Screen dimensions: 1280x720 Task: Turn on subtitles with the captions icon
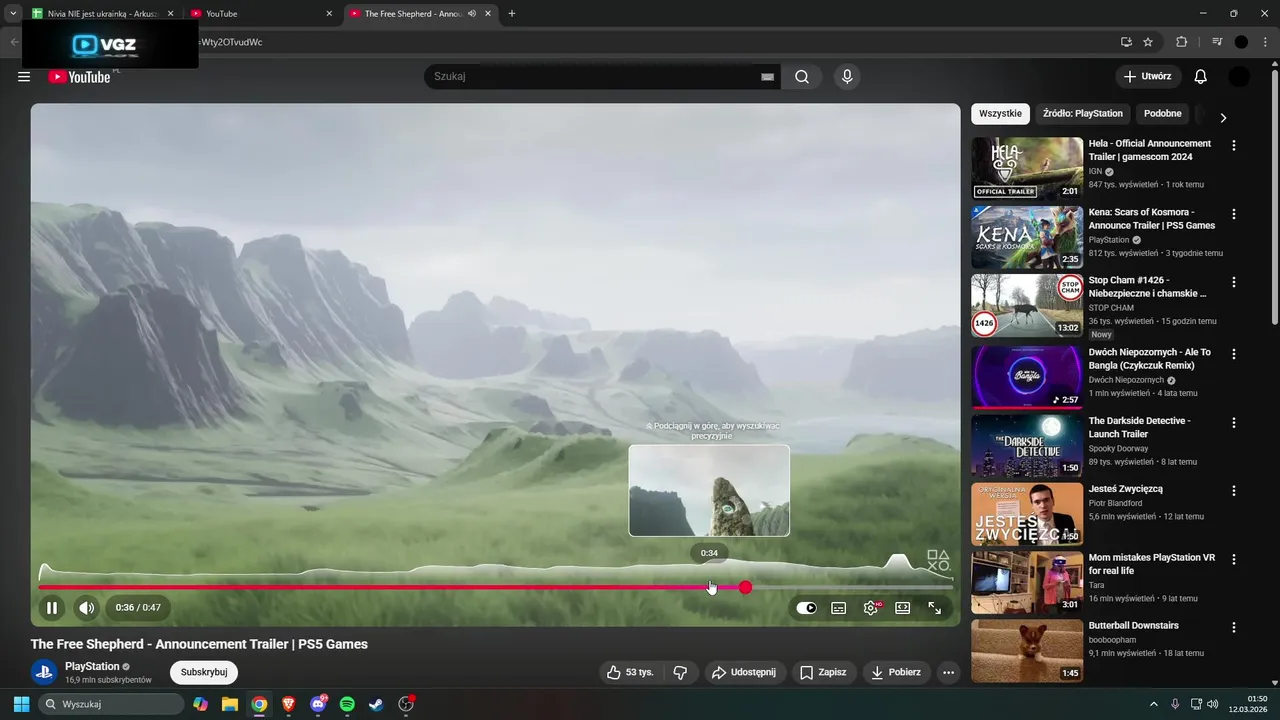pyautogui.click(x=839, y=608)
